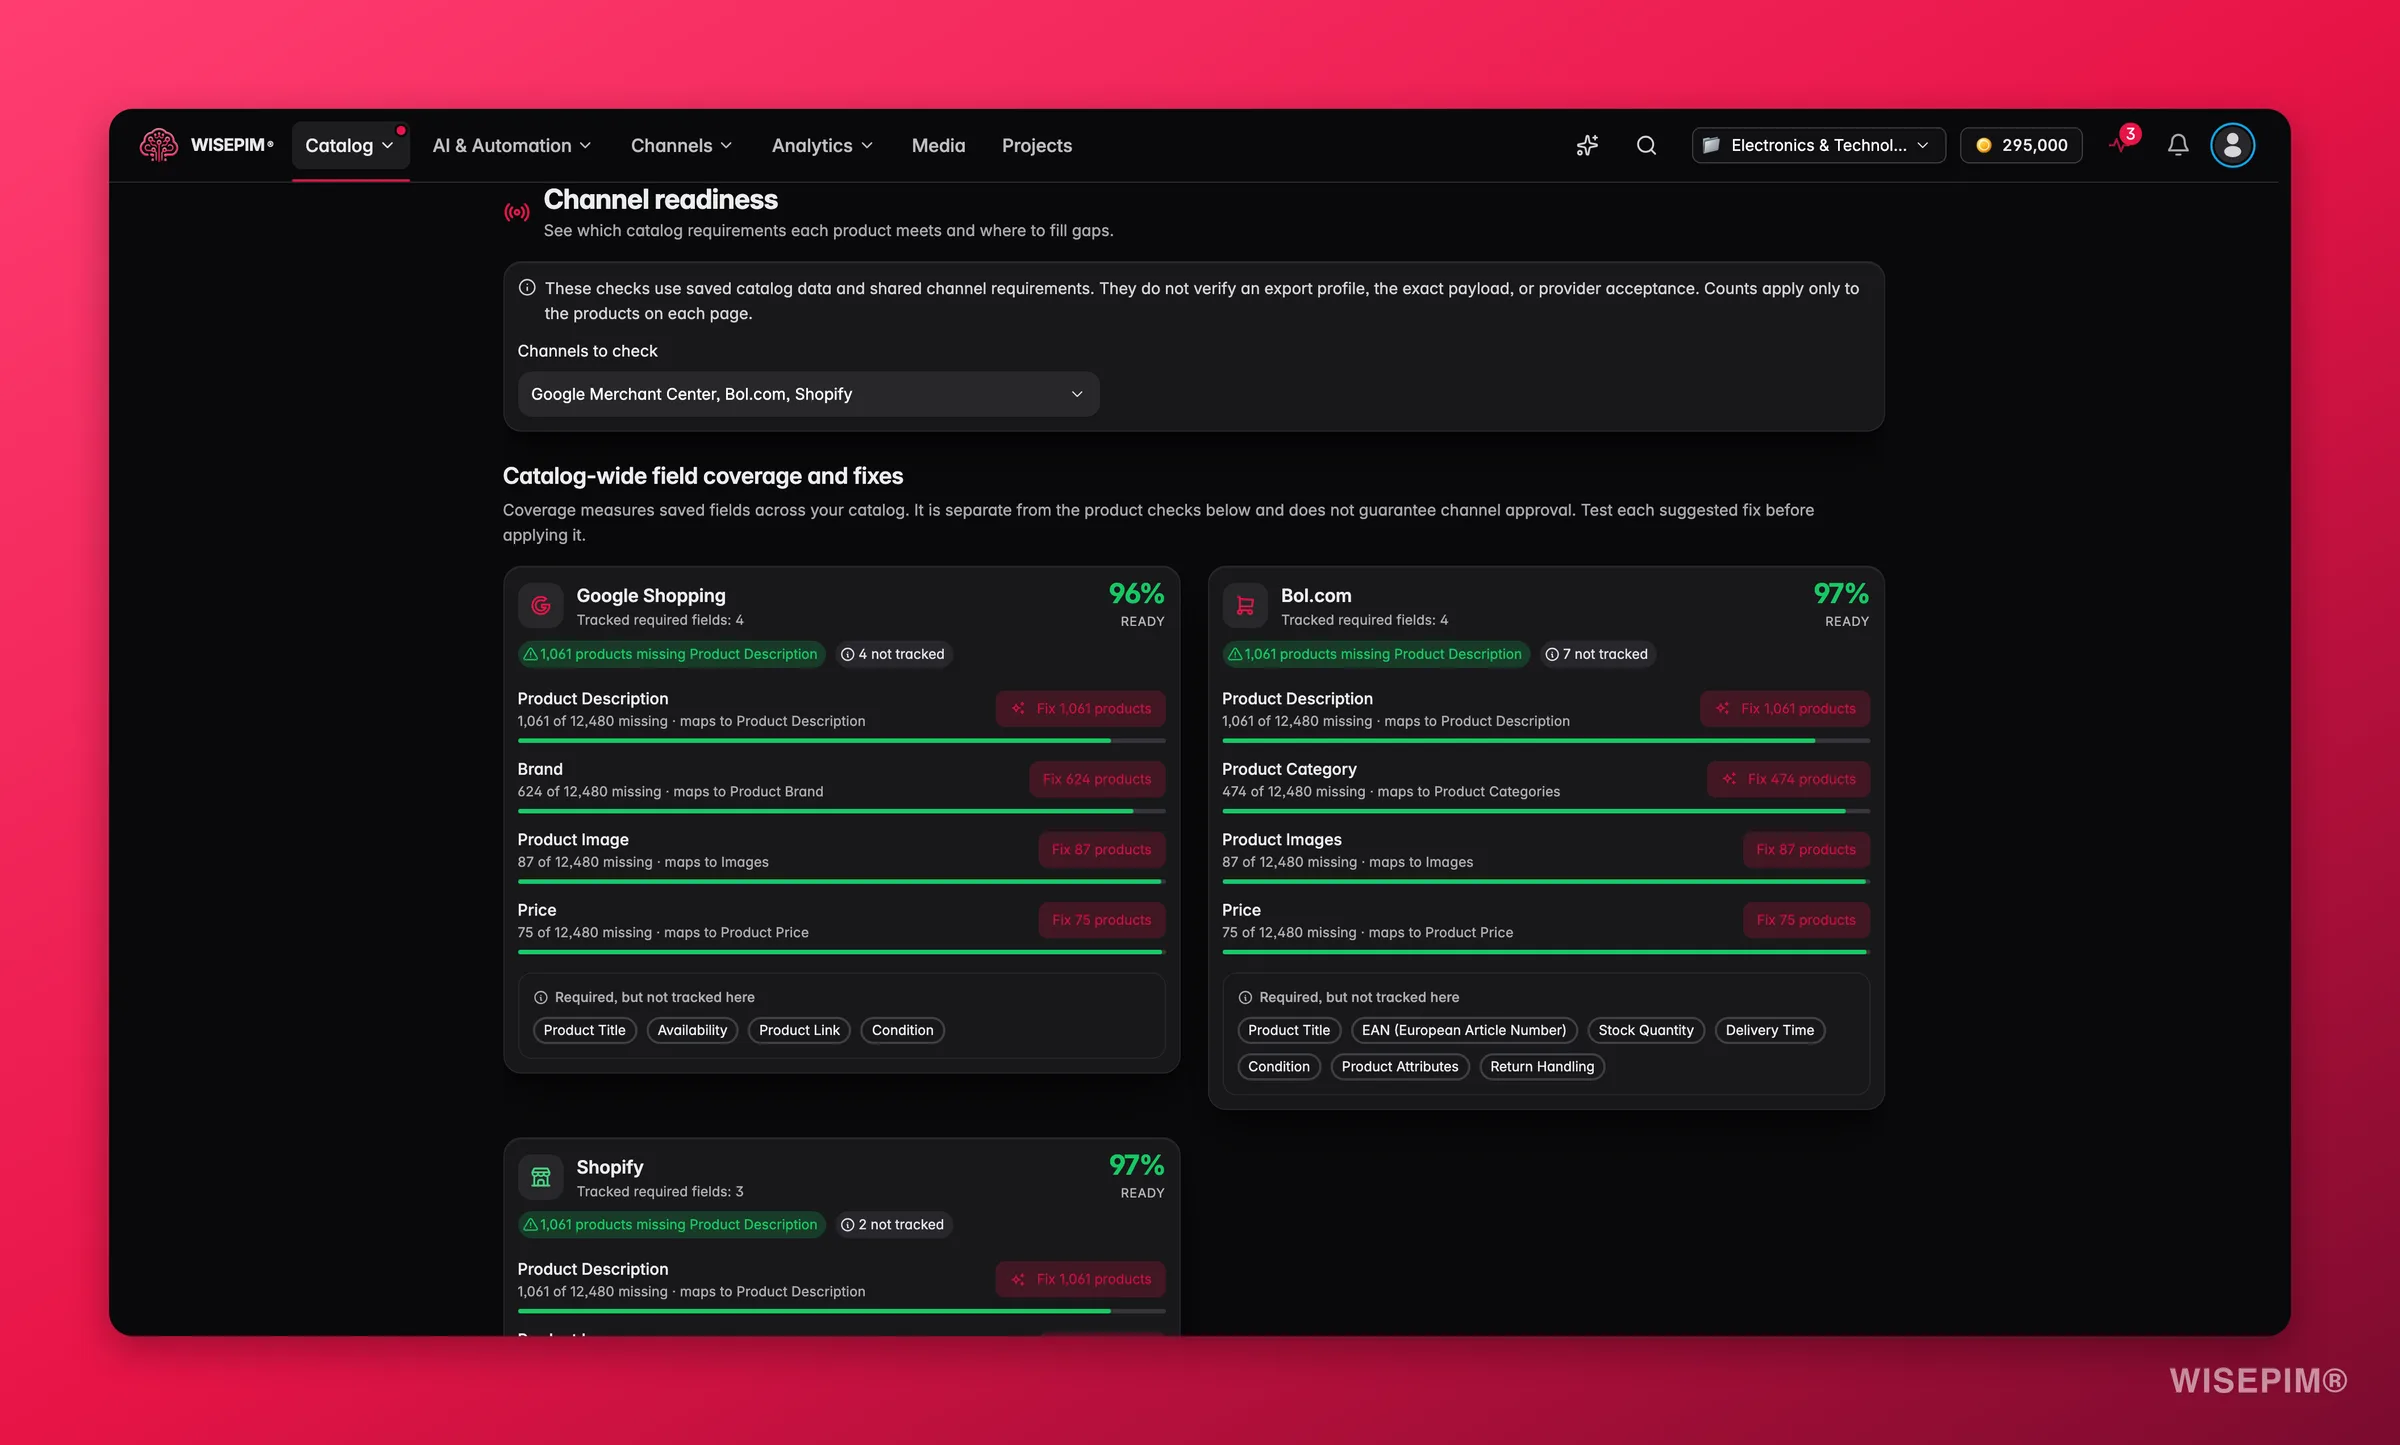Viewport: 2400px width, 1445px height.
Task: Select the EAN (European Article Number) chip
Action: click(1464, 1030)
